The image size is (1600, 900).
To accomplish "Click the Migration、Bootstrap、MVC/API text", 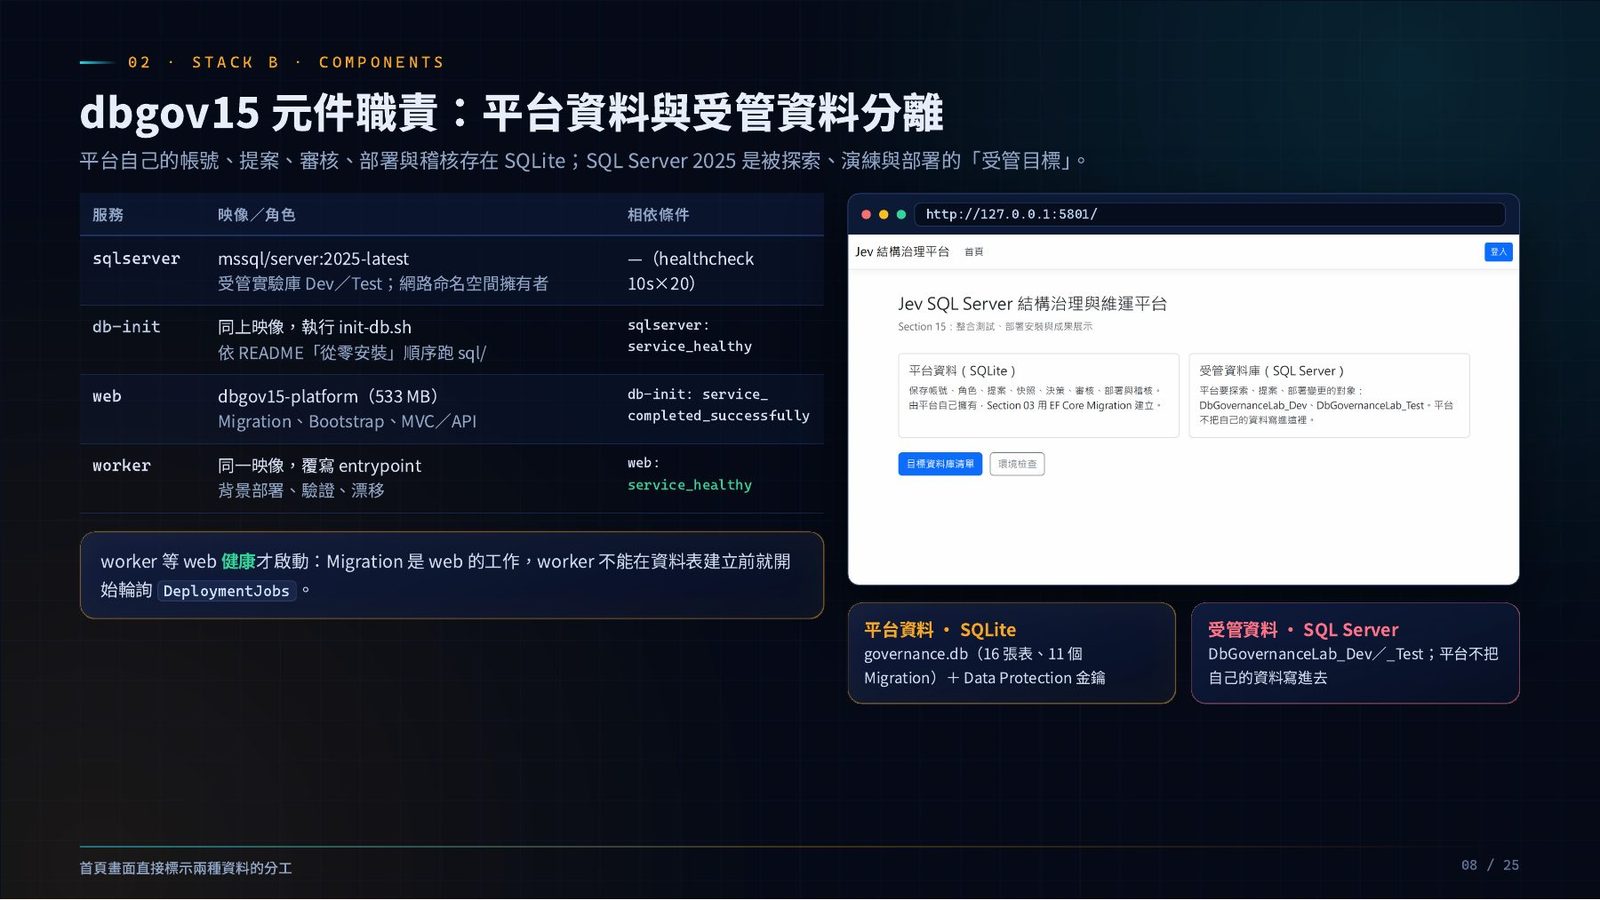I will click(347, 422).
